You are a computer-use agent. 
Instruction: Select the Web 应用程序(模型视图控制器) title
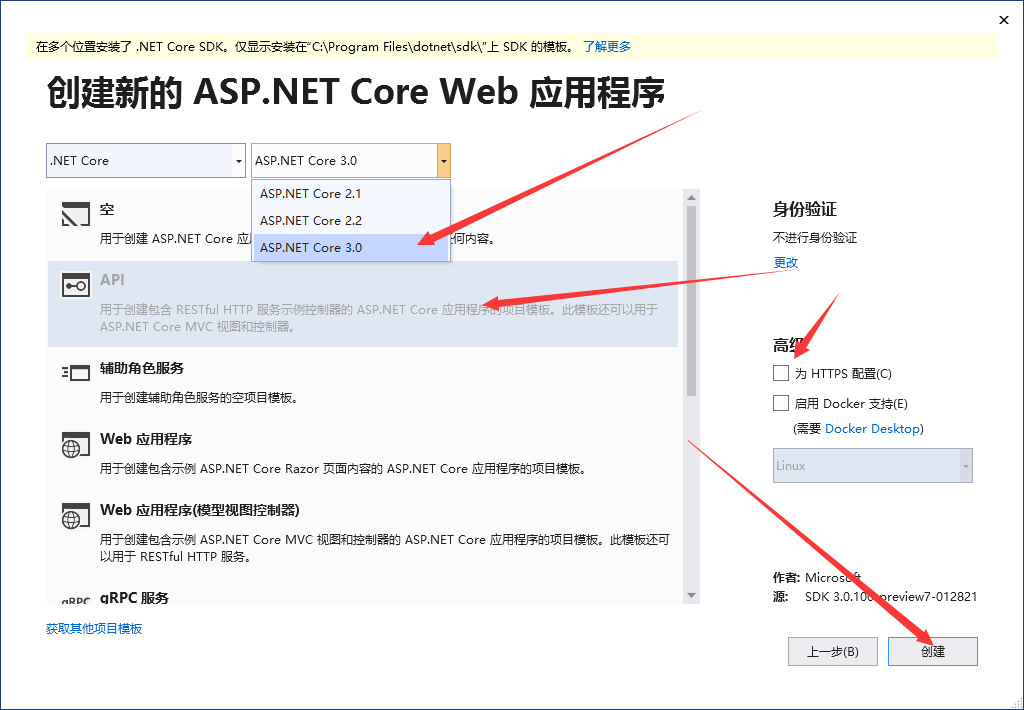200,510
